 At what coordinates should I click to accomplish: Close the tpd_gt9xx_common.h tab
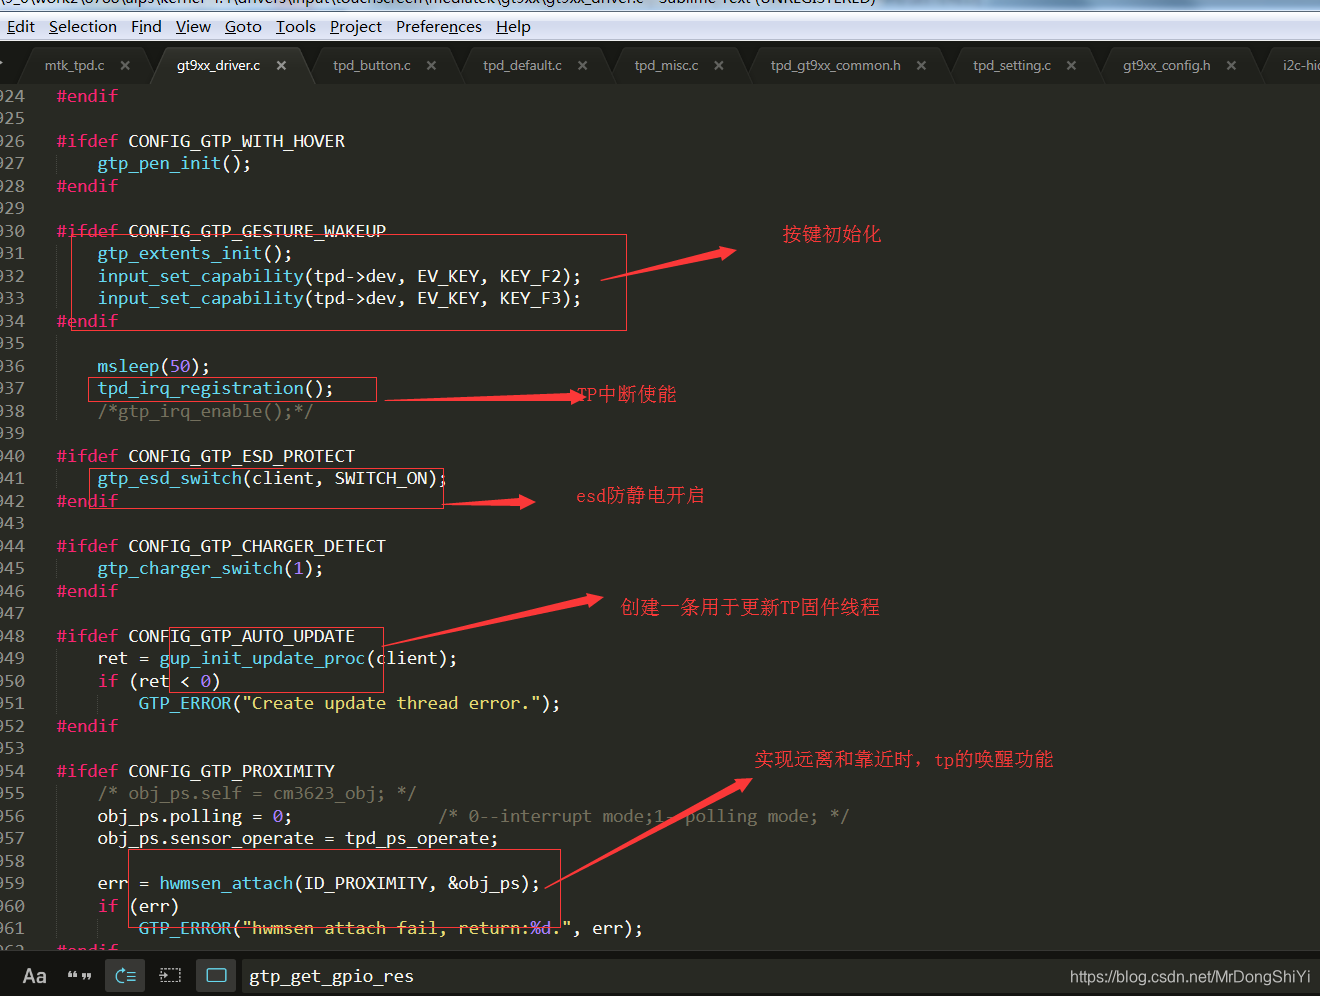point(921,65)
